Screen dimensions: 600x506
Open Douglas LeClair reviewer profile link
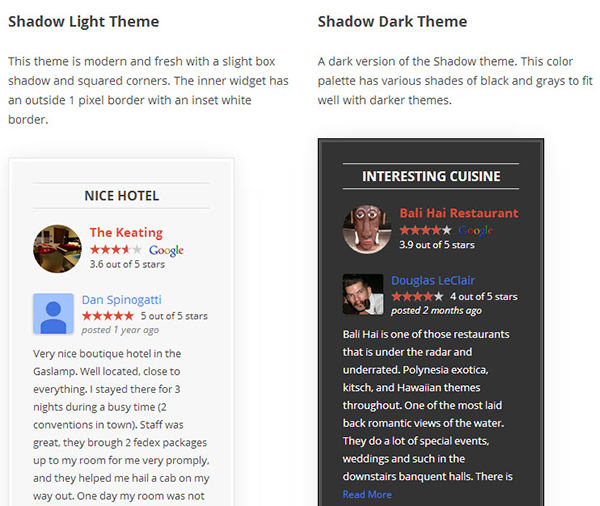point(433,281)
